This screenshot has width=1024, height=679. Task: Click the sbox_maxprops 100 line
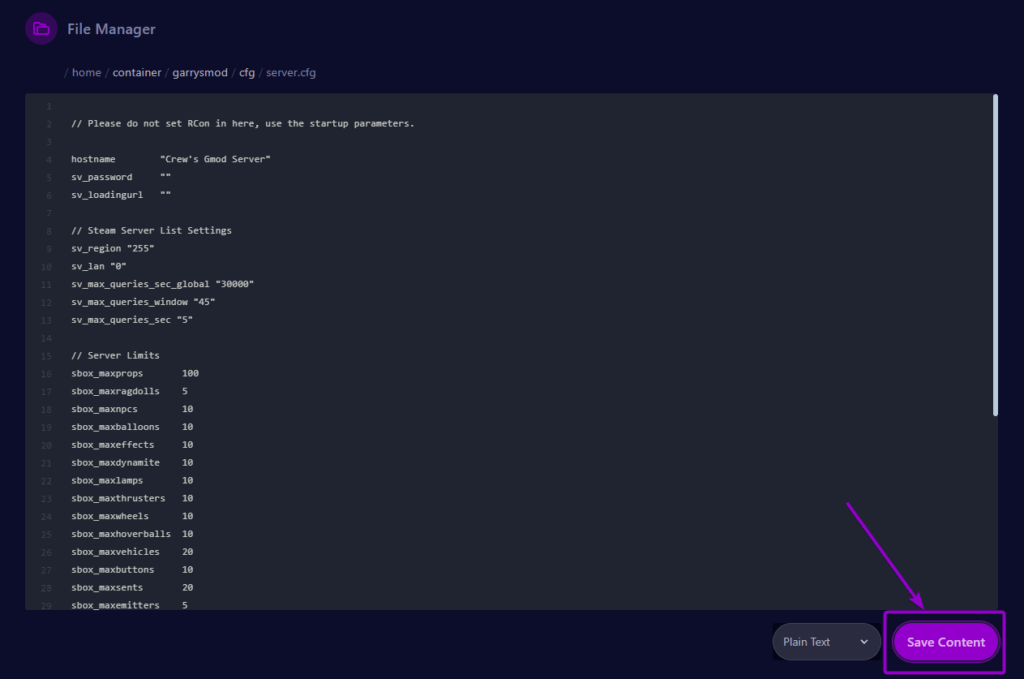pos(135,373)
